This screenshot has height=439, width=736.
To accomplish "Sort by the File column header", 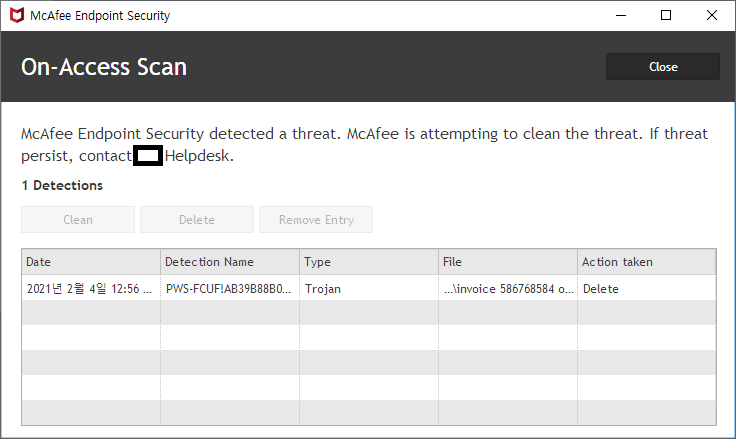I will click(508, 262).
